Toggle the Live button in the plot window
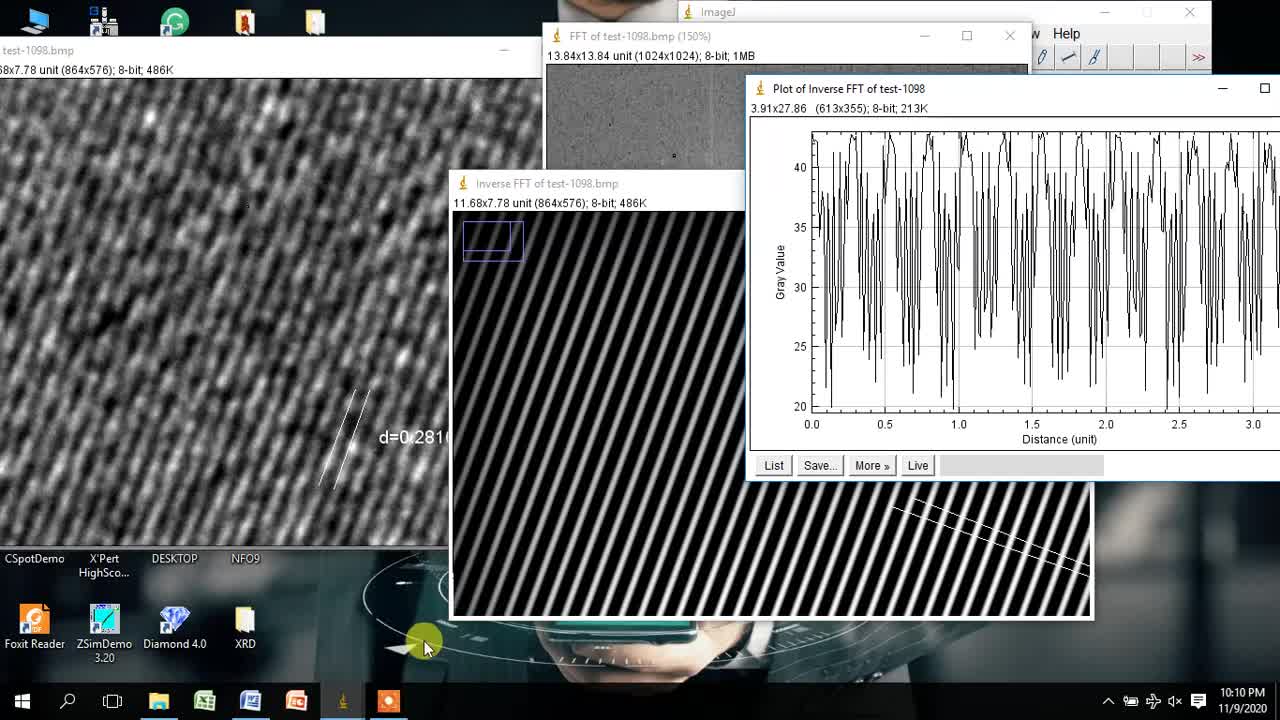 [x=917, y=465]
